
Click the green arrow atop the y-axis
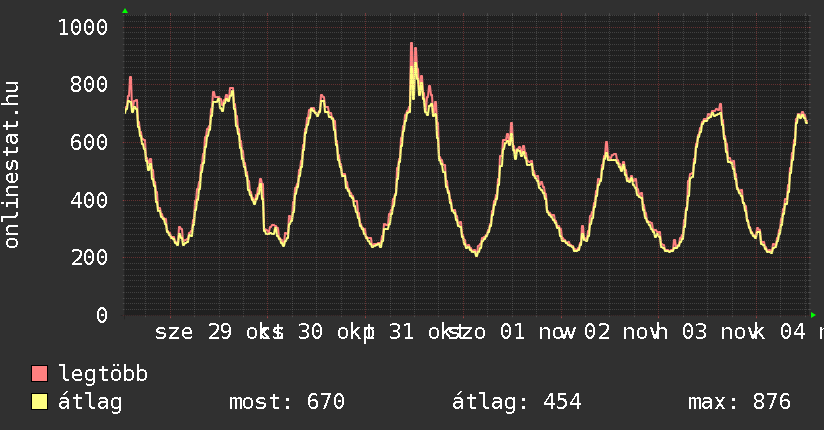124,11
